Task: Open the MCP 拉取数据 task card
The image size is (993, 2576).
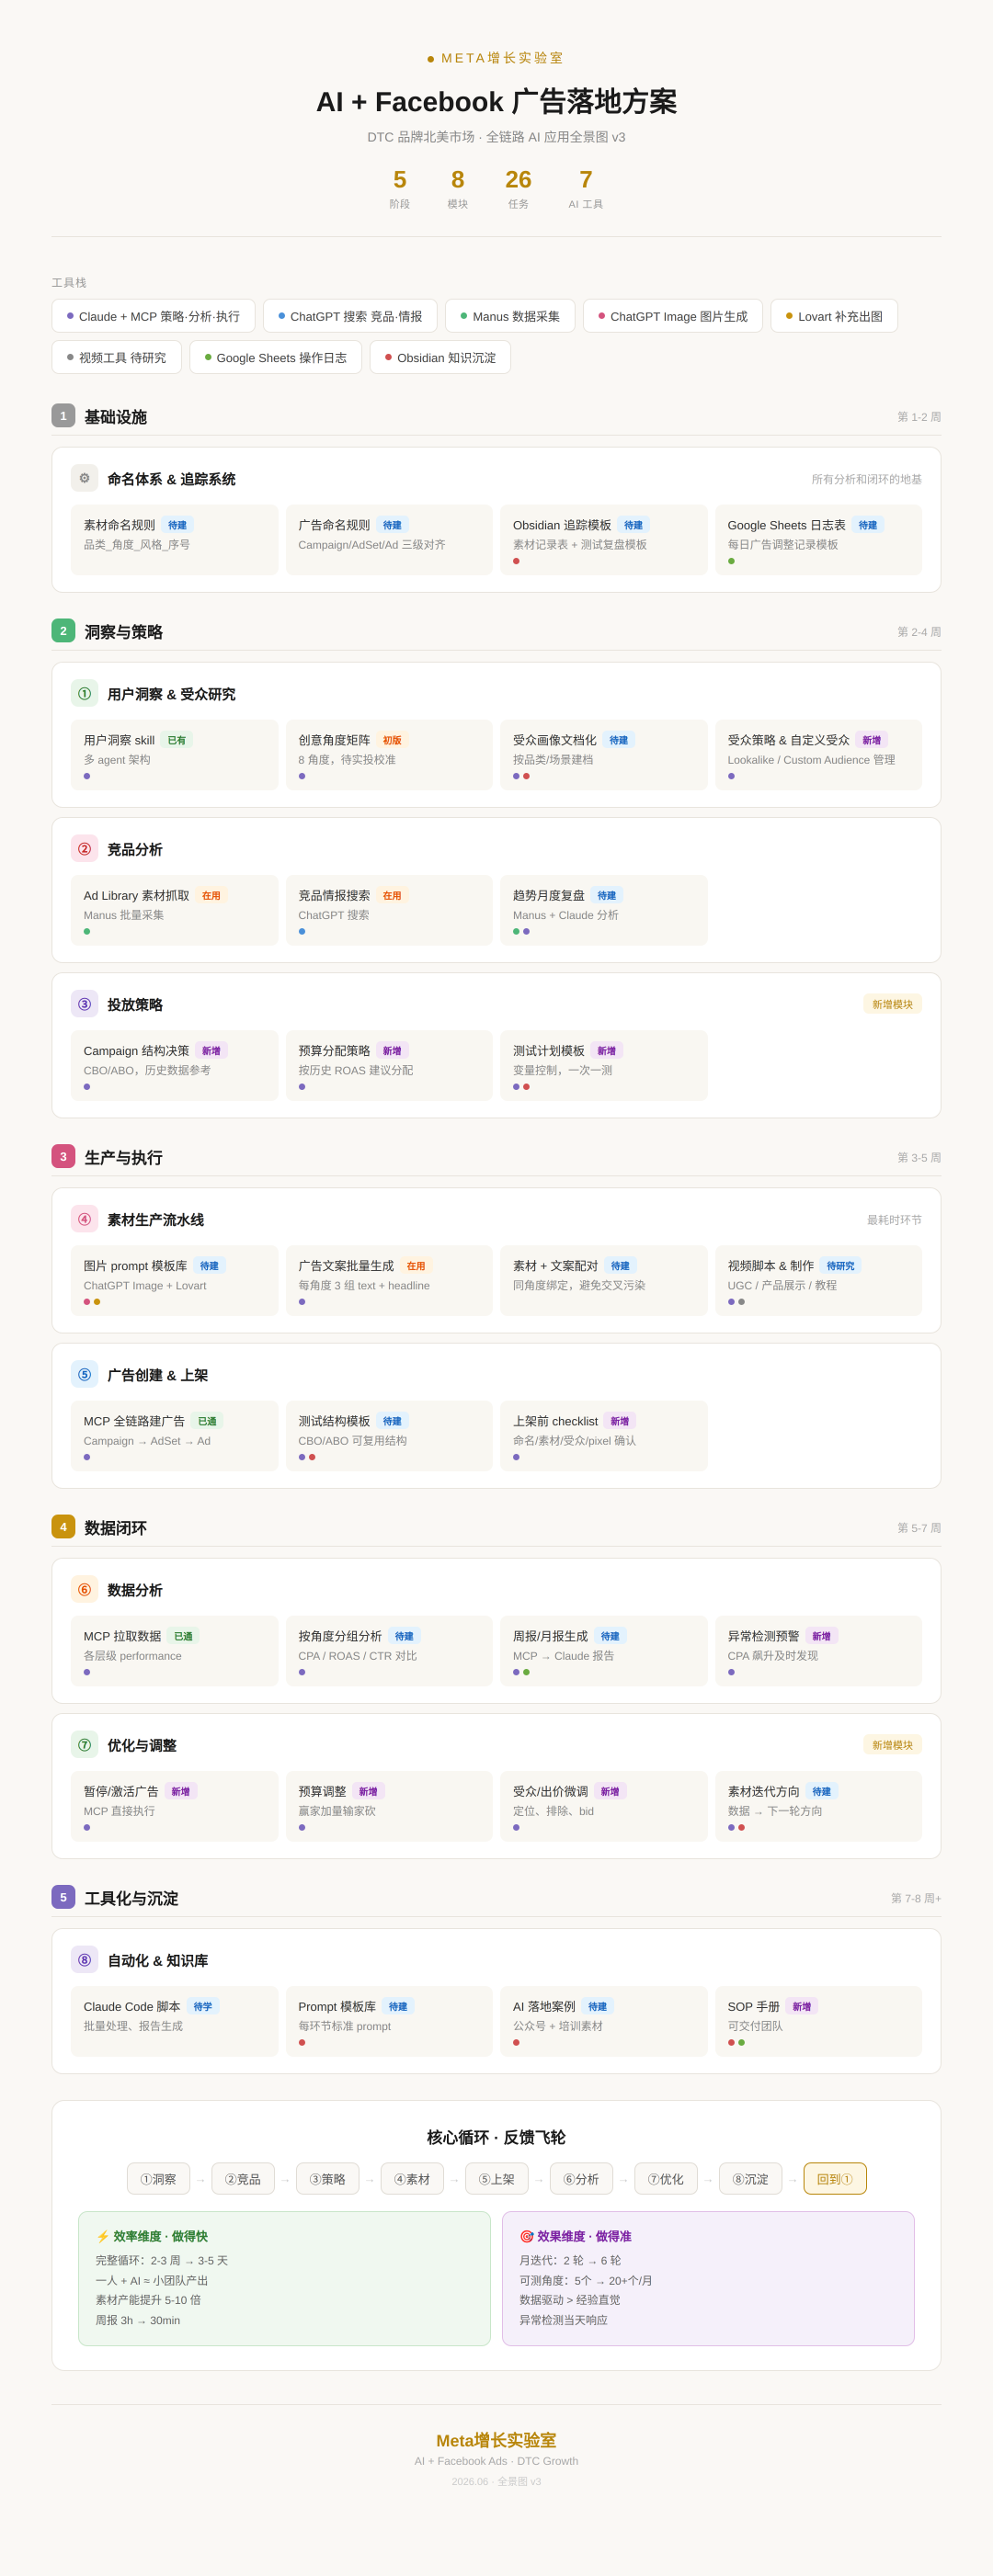Action: click(174, 1650)
